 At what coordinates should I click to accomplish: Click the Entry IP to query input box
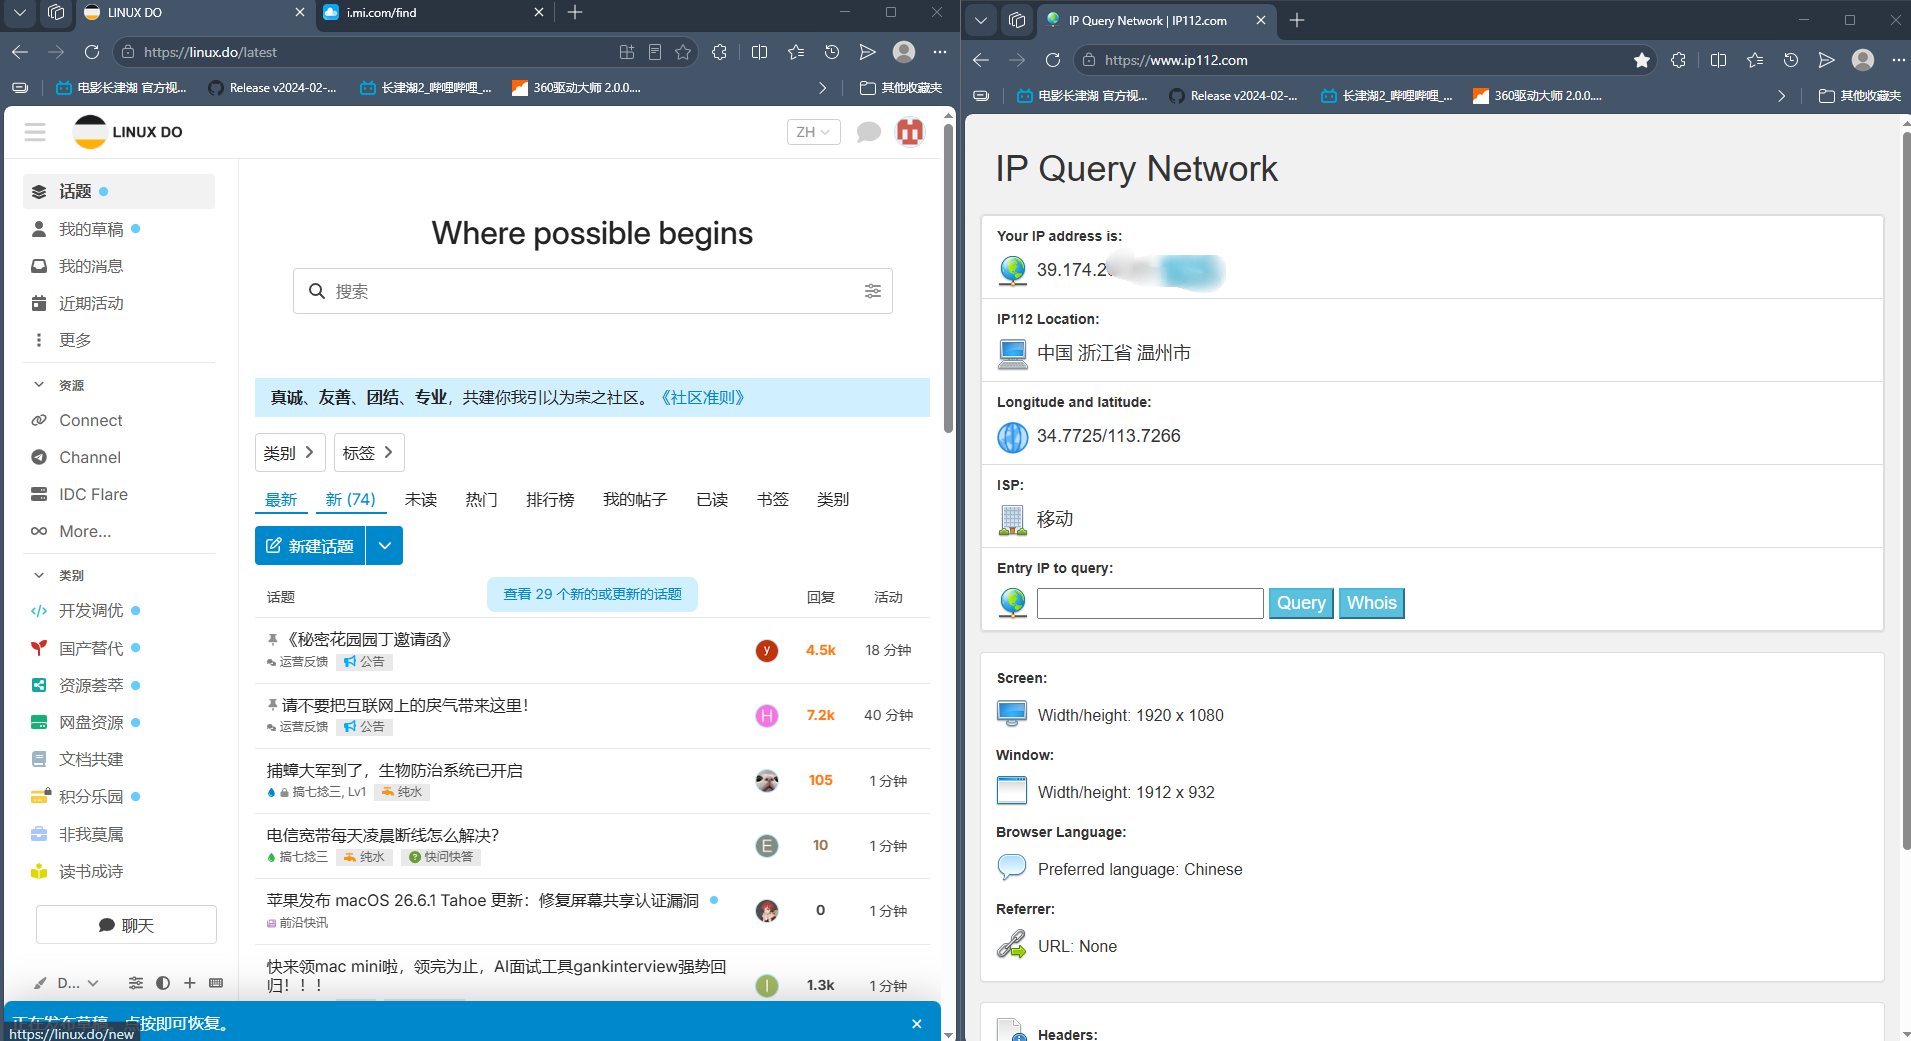(1150, 603)
